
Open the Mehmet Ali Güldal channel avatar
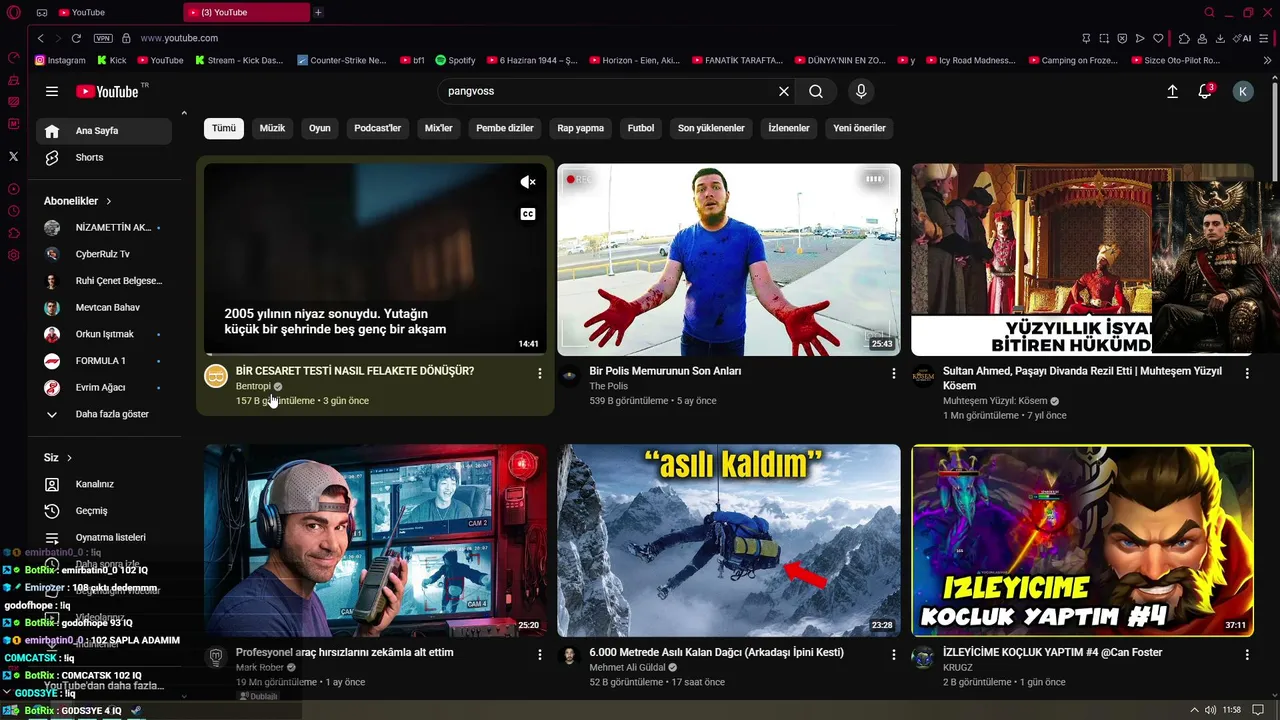tap(569, 657)
